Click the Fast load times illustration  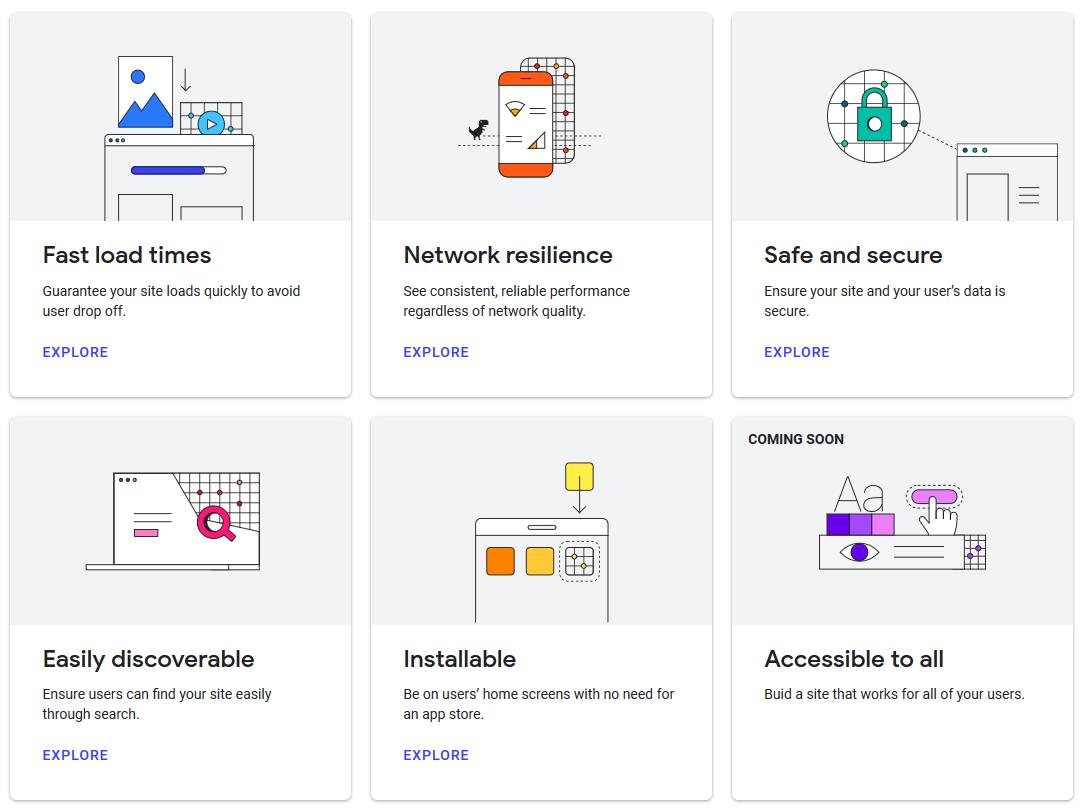pos(179,138)
